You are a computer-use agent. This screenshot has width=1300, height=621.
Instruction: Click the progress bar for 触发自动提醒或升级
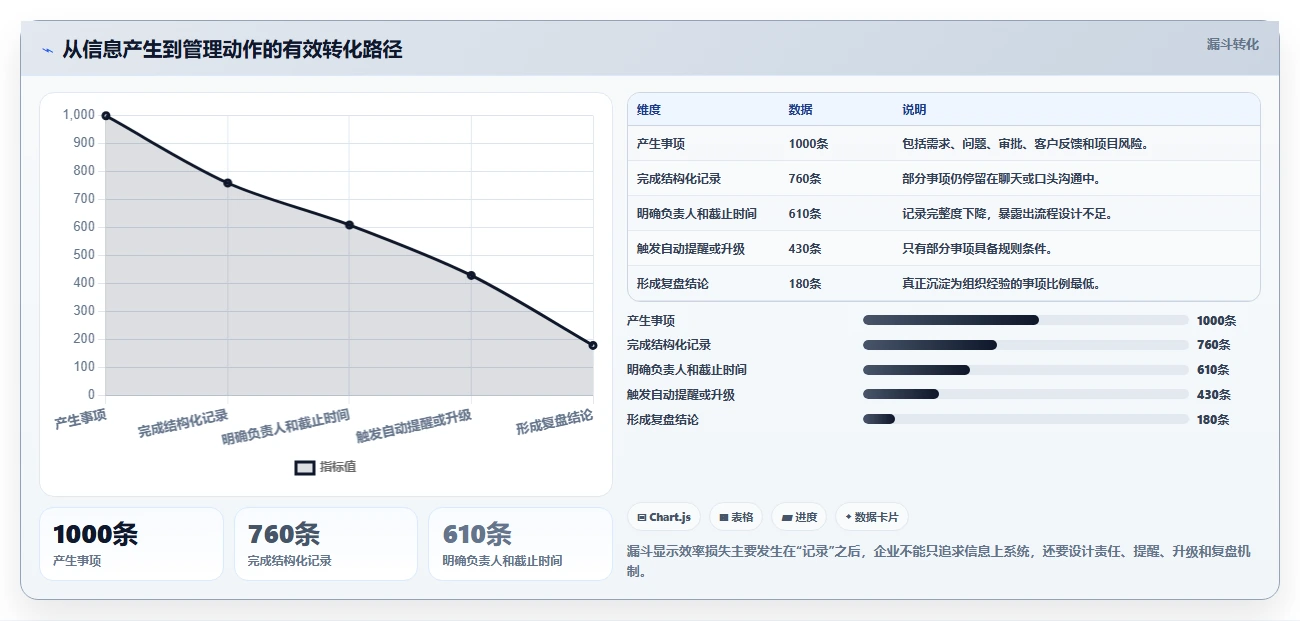1026,394
